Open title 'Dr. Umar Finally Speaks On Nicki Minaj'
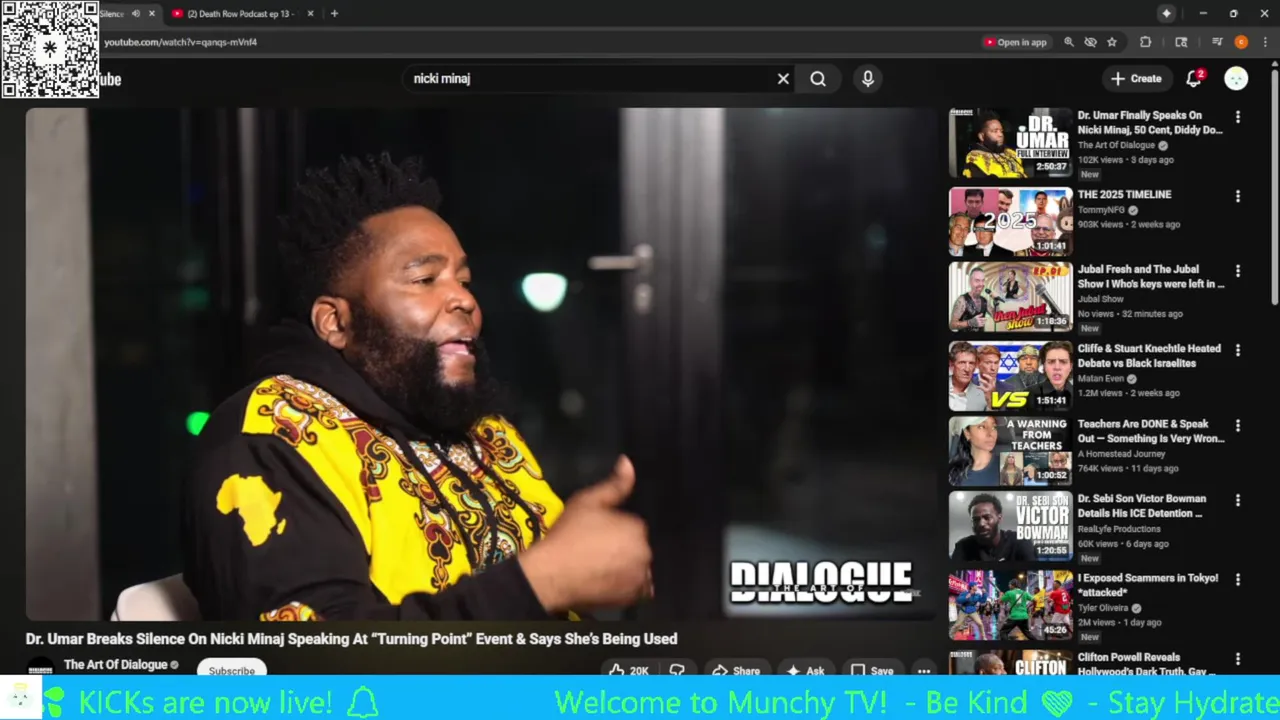The image size is (1280, 720). (x=1150, y=122)
